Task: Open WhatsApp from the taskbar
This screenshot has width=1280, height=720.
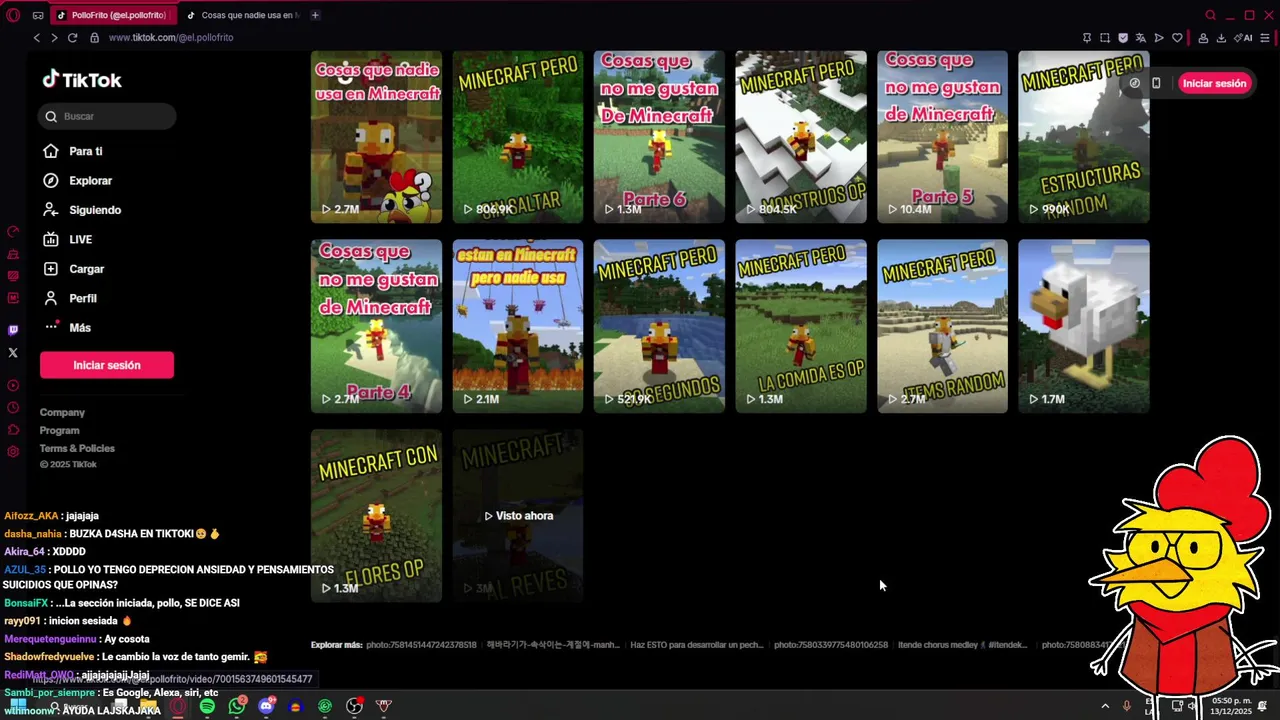Action: 237,706
